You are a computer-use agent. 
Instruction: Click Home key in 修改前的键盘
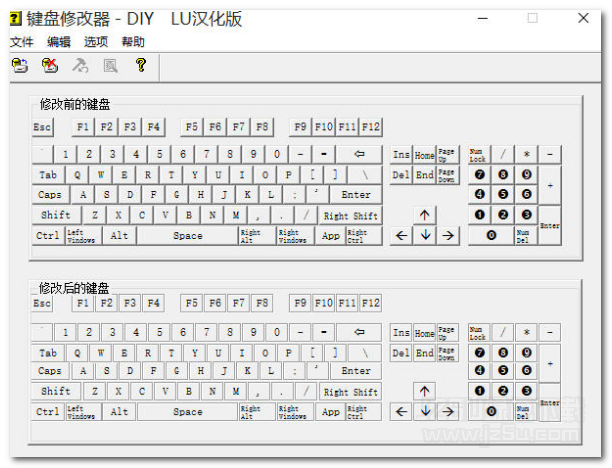pyautogui.click(x=425, y=155)
